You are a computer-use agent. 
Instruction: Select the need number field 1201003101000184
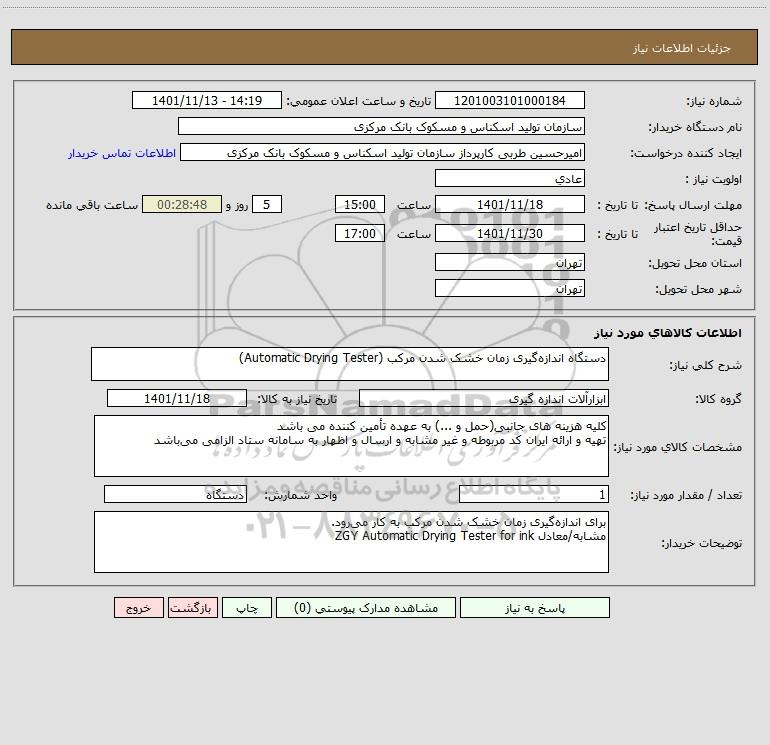[510, 100]
